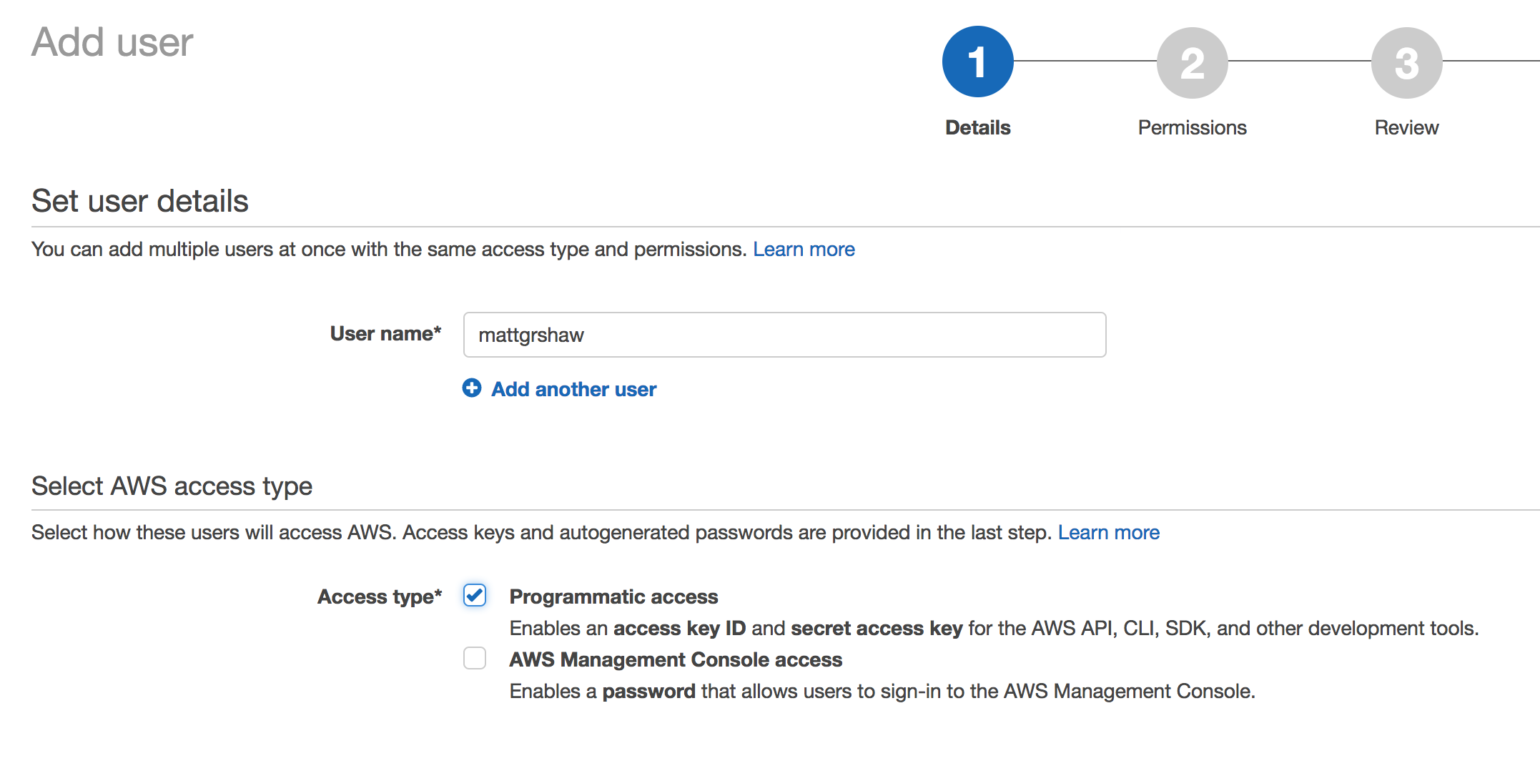Click the Add another user link
This screenshot has width=1540, height=761.
[x=574, y=389]
